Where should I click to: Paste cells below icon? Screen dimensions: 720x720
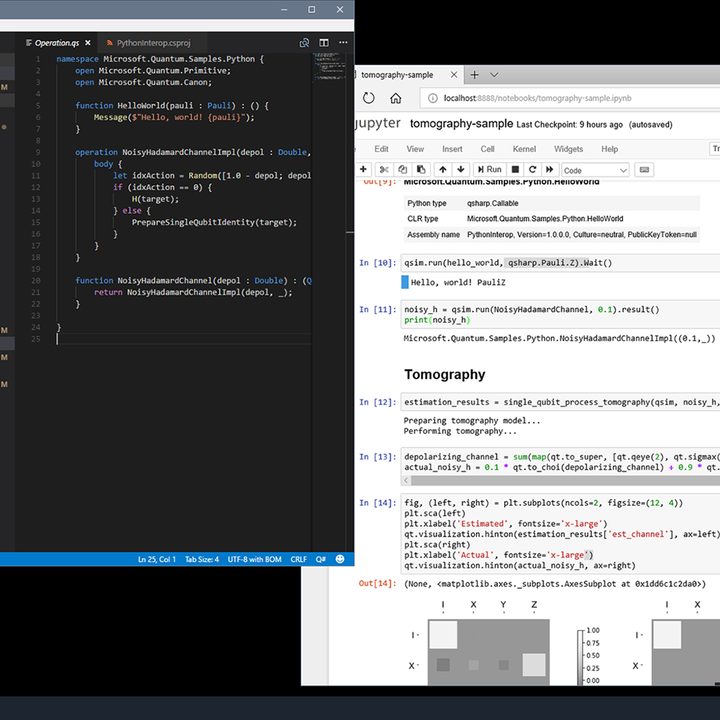pyautogui.click(x=421, y=169)
